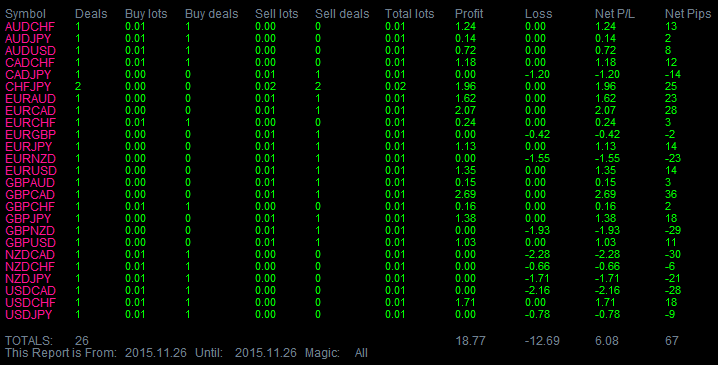The height and width of the screenshot is (365, 718).
Task: Click the Symbol column header
Action: tap(25, 15)
